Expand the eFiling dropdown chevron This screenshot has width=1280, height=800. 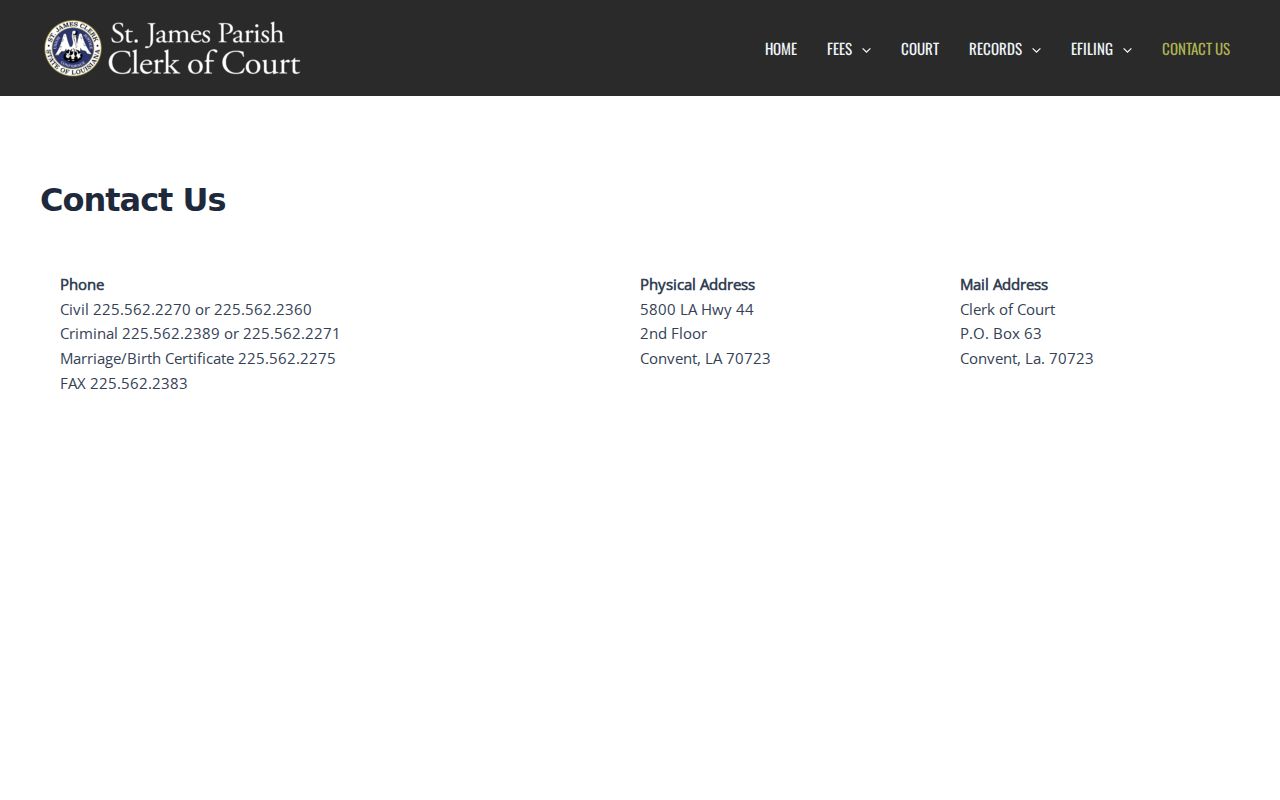[1127, 50]
